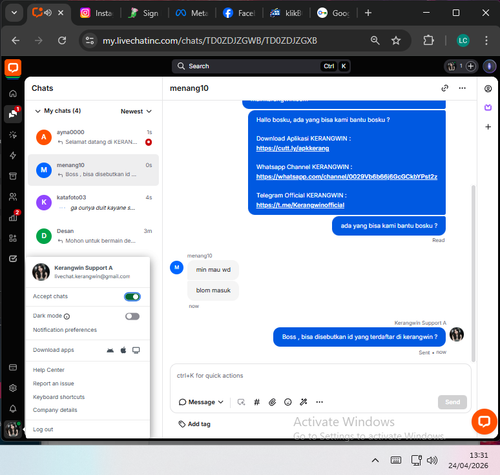This screenshot has width=500, height=475.
Task: Open the katafoto03 chat in list
Action: tap(94, 203)
